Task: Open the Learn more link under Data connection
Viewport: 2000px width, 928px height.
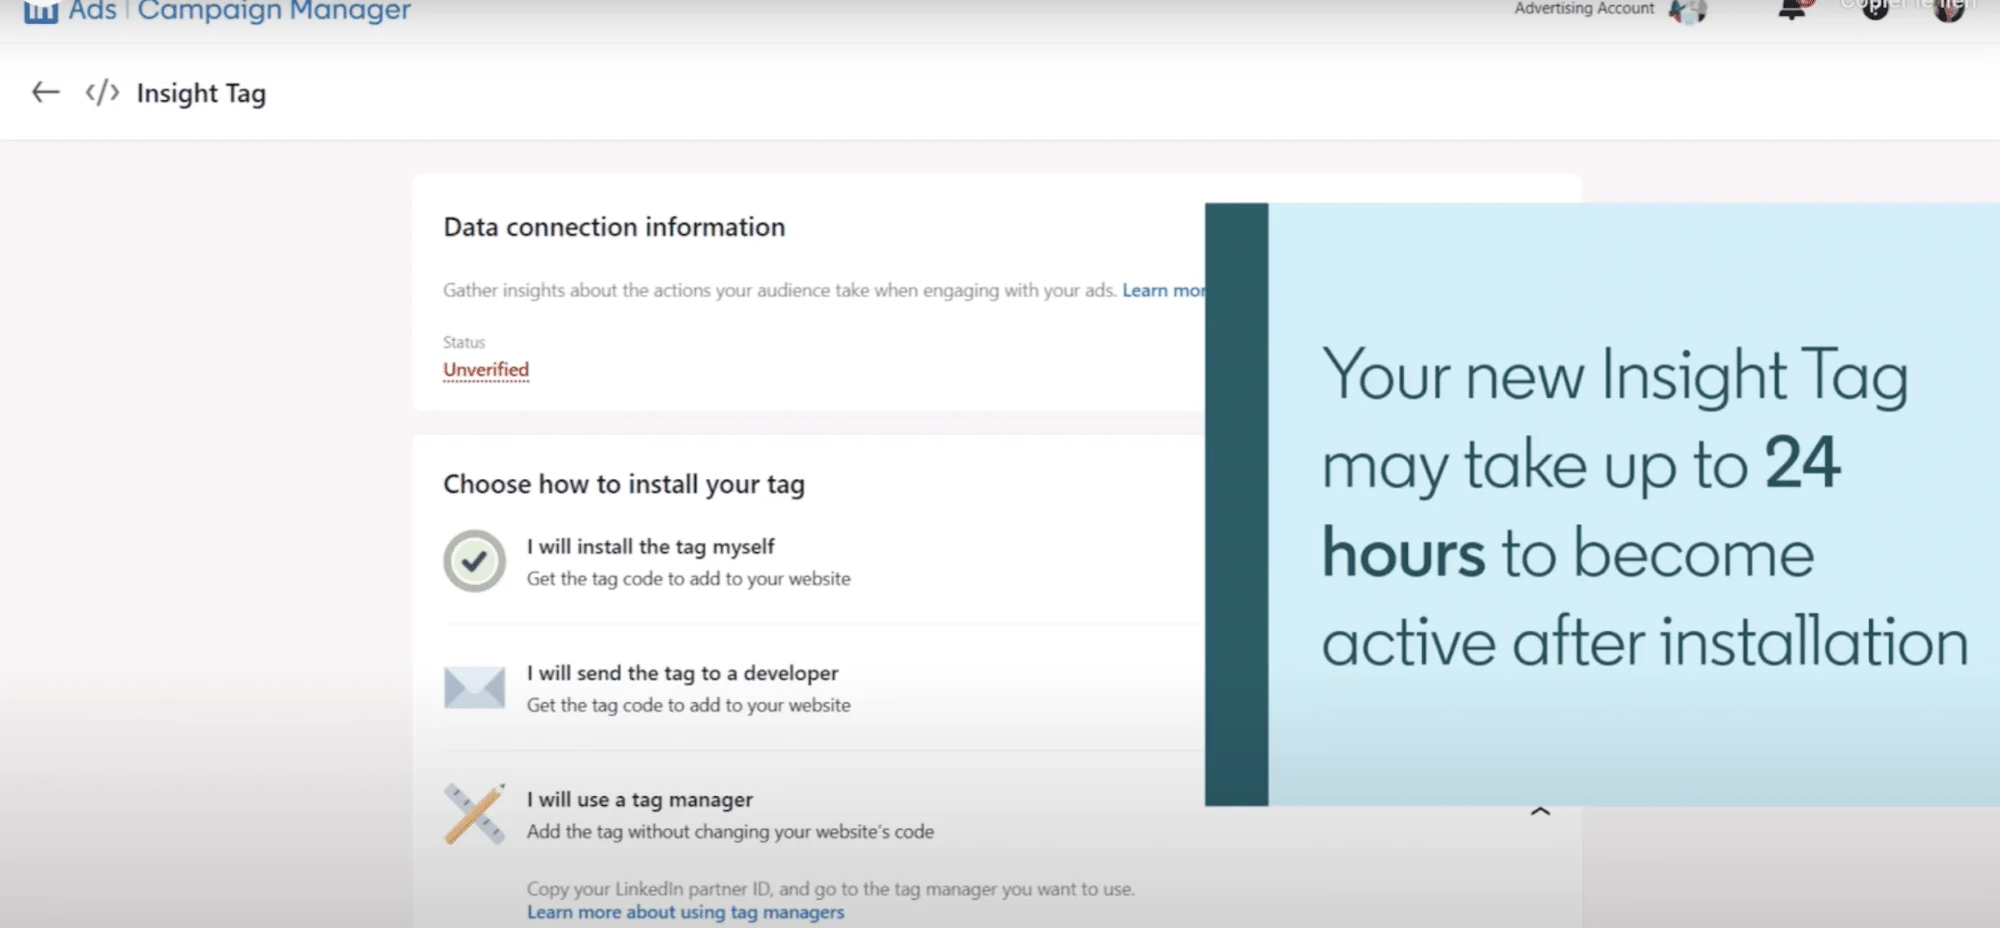Action: point(1163,290)
